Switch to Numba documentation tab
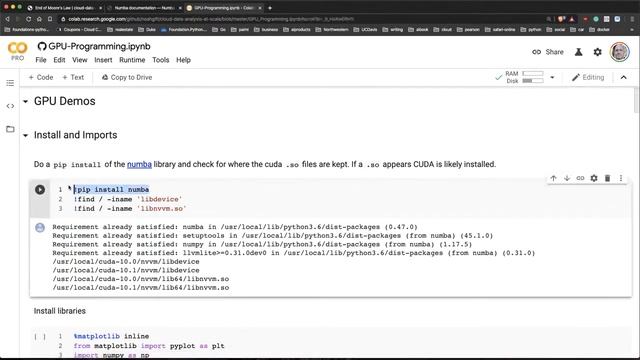Screen dimensions: 640x360 click(x=144, y=8)
